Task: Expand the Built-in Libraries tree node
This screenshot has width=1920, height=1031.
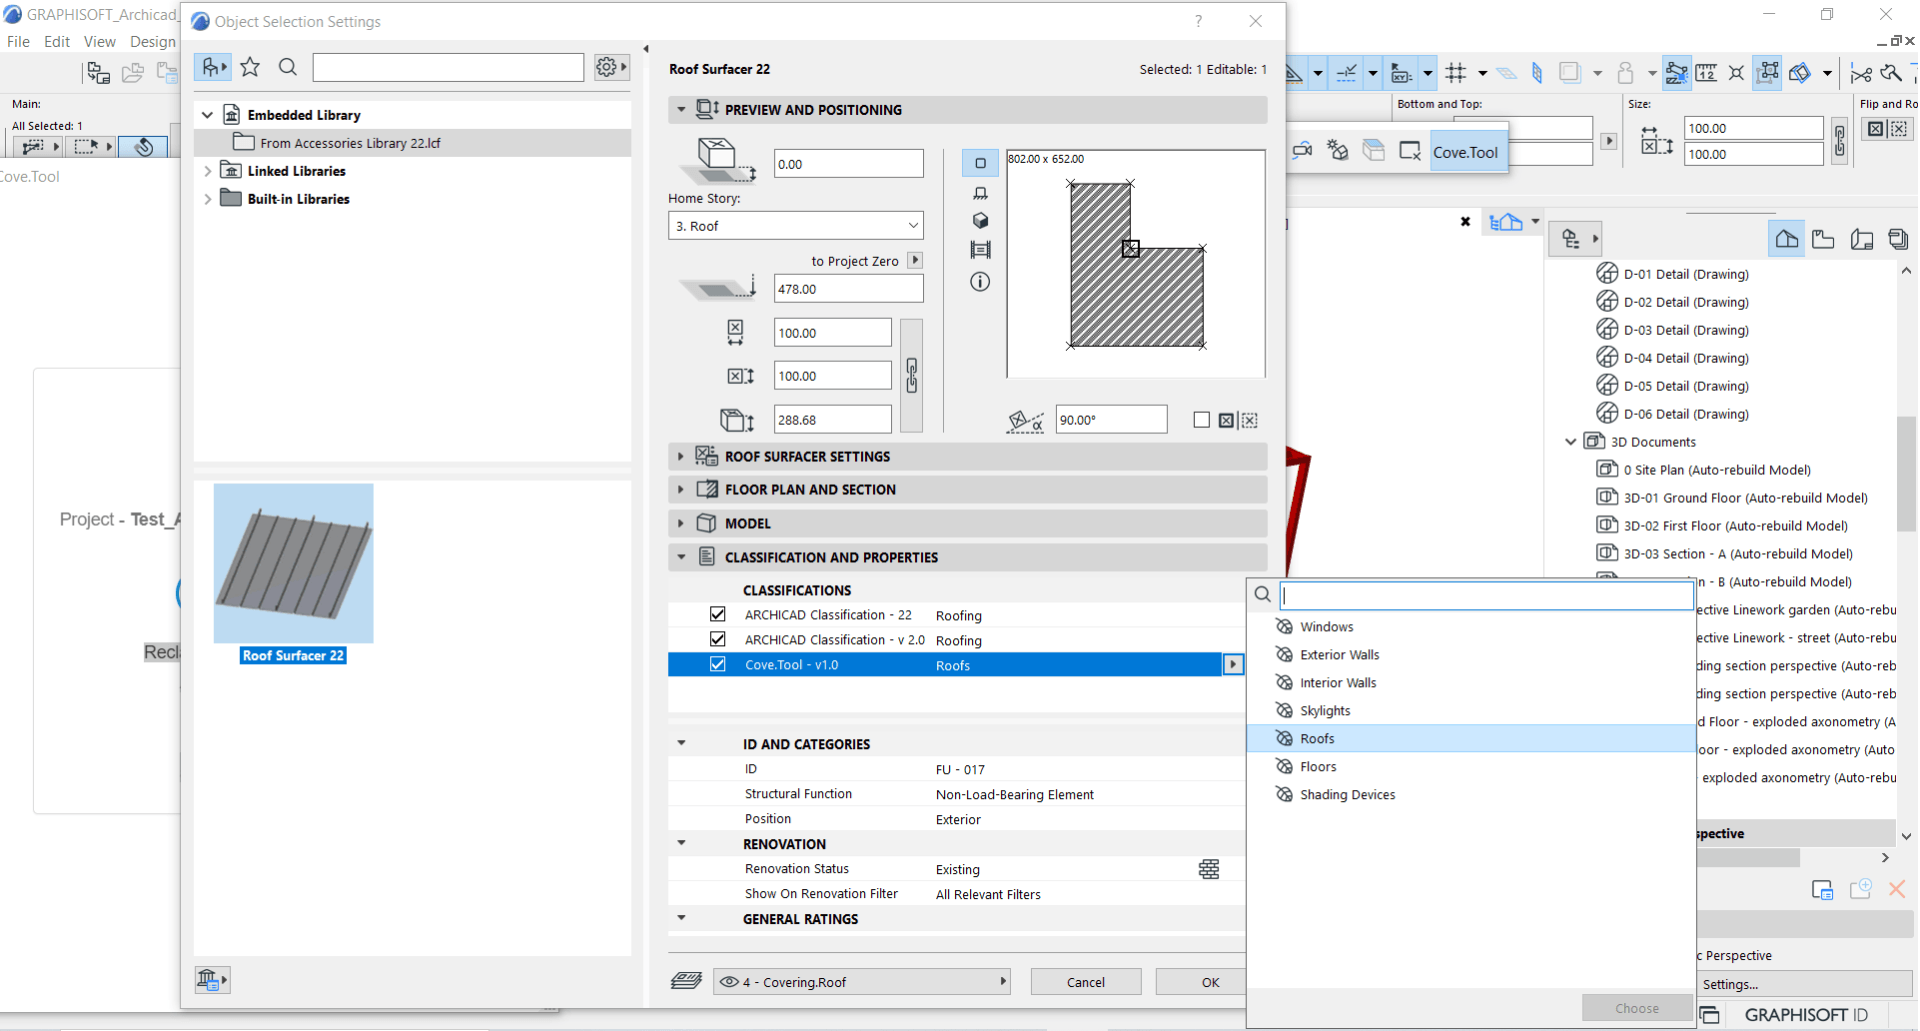Action: pyautogui.click(x=207, y=199)
